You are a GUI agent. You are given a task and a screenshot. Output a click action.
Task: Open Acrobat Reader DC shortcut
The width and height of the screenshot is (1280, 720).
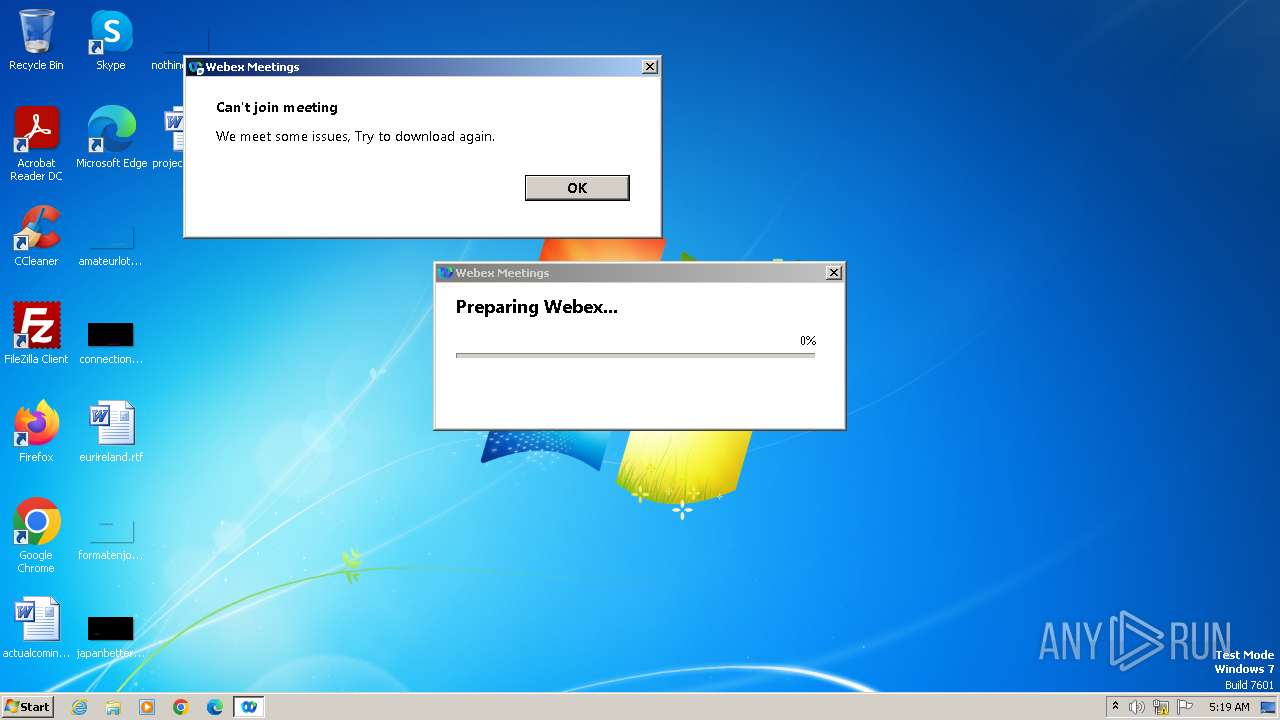pyautogui.click(x=36, y=144)
